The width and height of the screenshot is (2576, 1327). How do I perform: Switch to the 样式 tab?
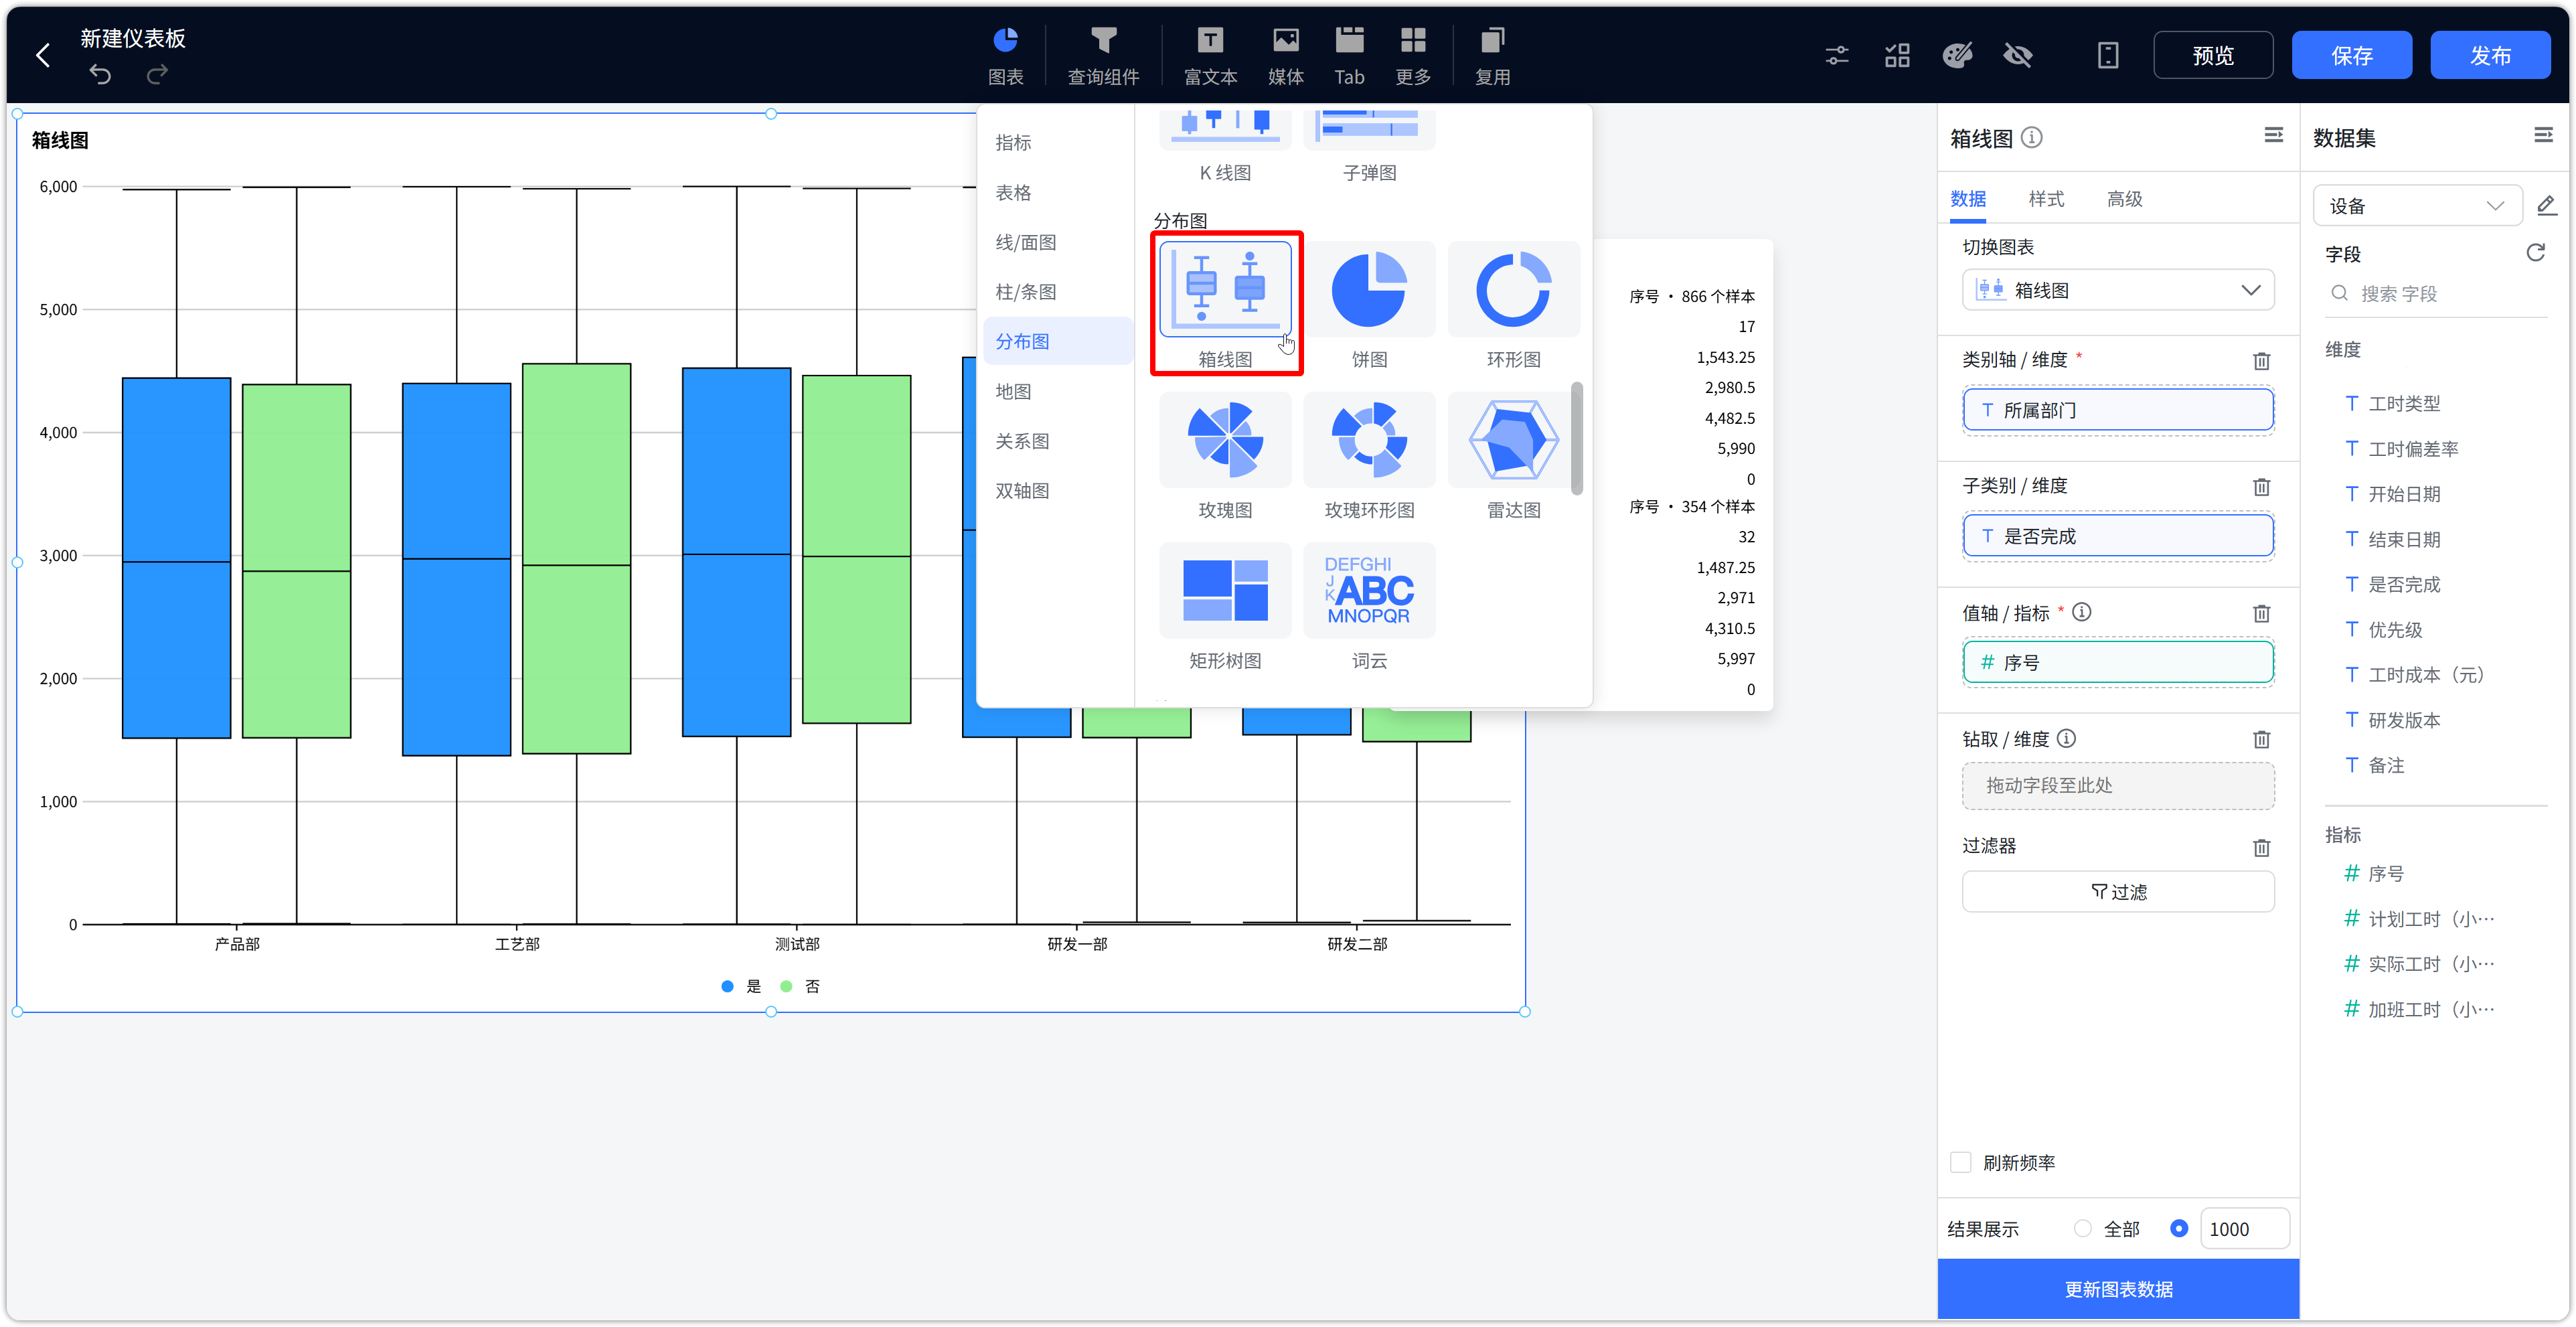pos(2045,198)
